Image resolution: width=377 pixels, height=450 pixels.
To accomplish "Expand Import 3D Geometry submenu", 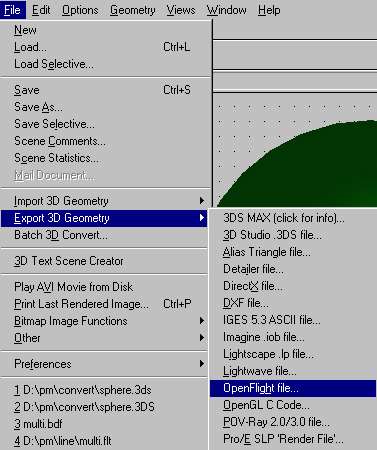I will (x=105, y=201).
